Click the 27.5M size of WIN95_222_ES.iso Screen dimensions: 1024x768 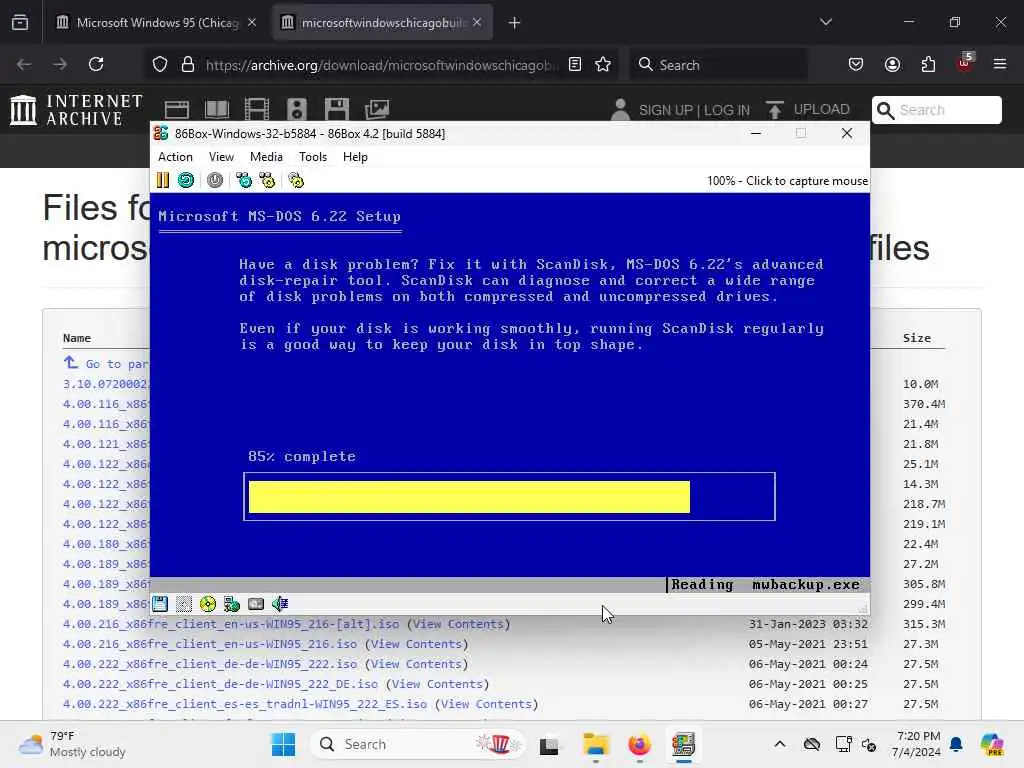[x=920, y=704]
